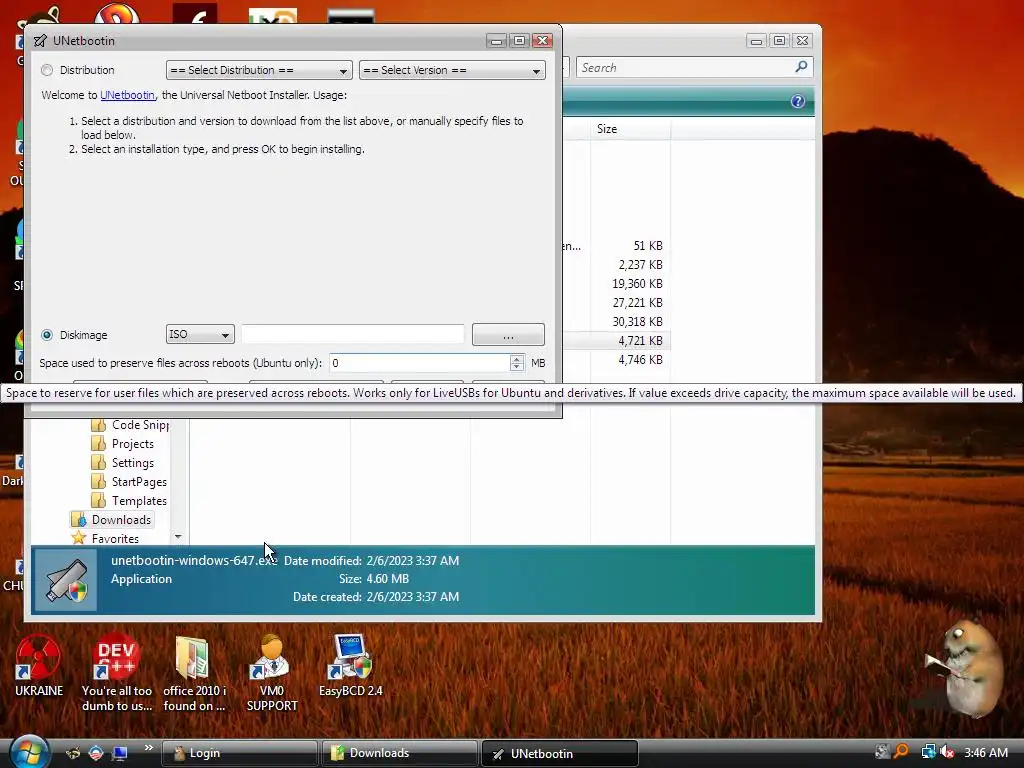Open the EasyBCD 2.4 desktop shortcut

click(350, 666)
